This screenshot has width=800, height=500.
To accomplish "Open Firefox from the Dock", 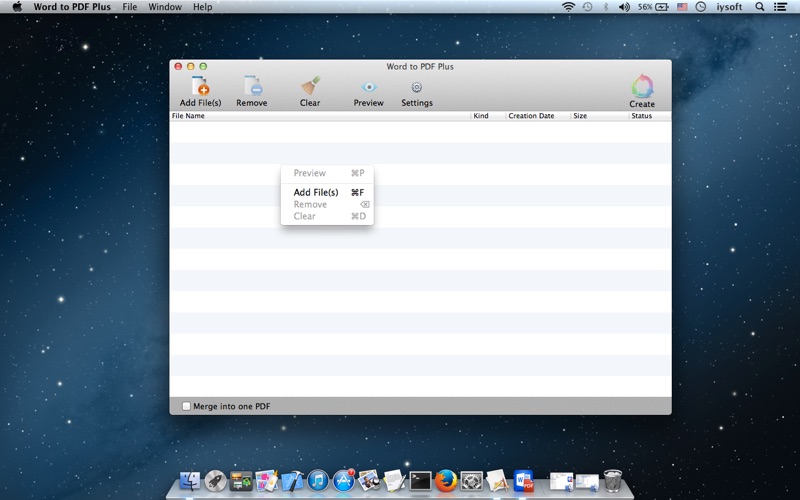I will (446, 481).
